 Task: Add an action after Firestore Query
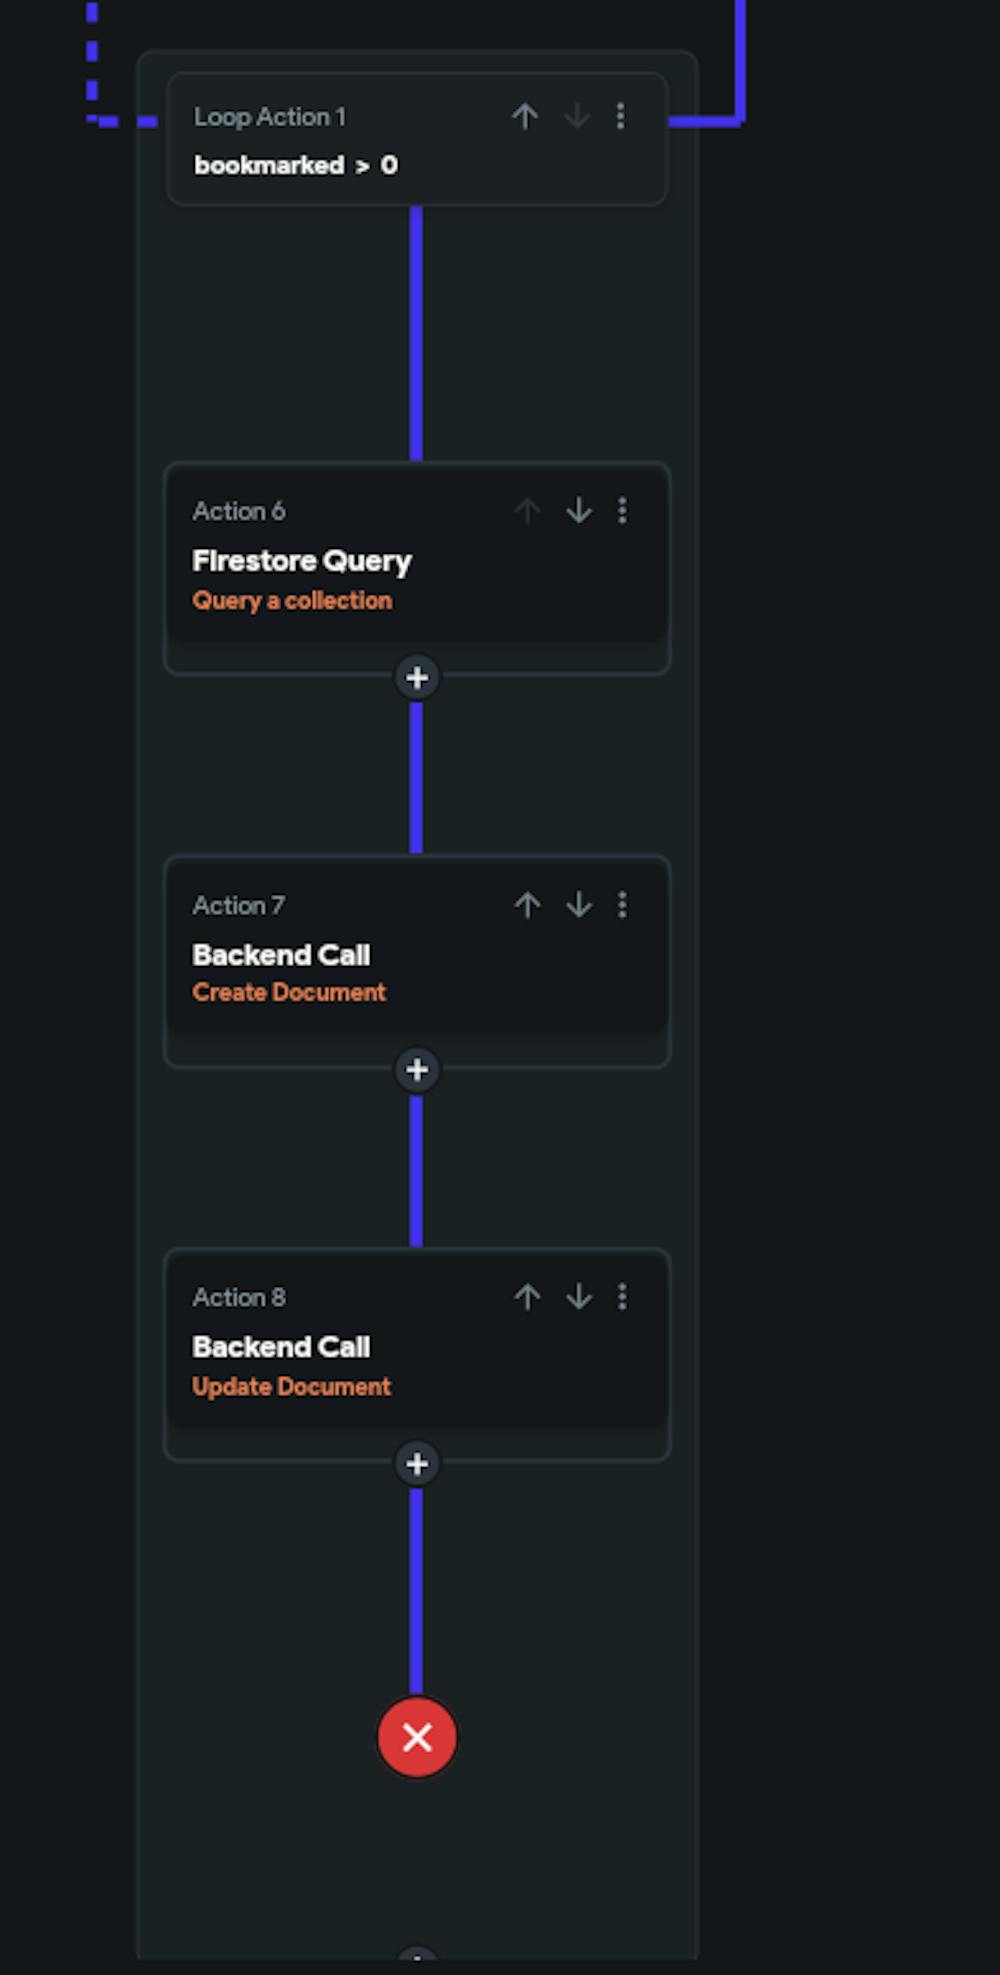(417, 678)
